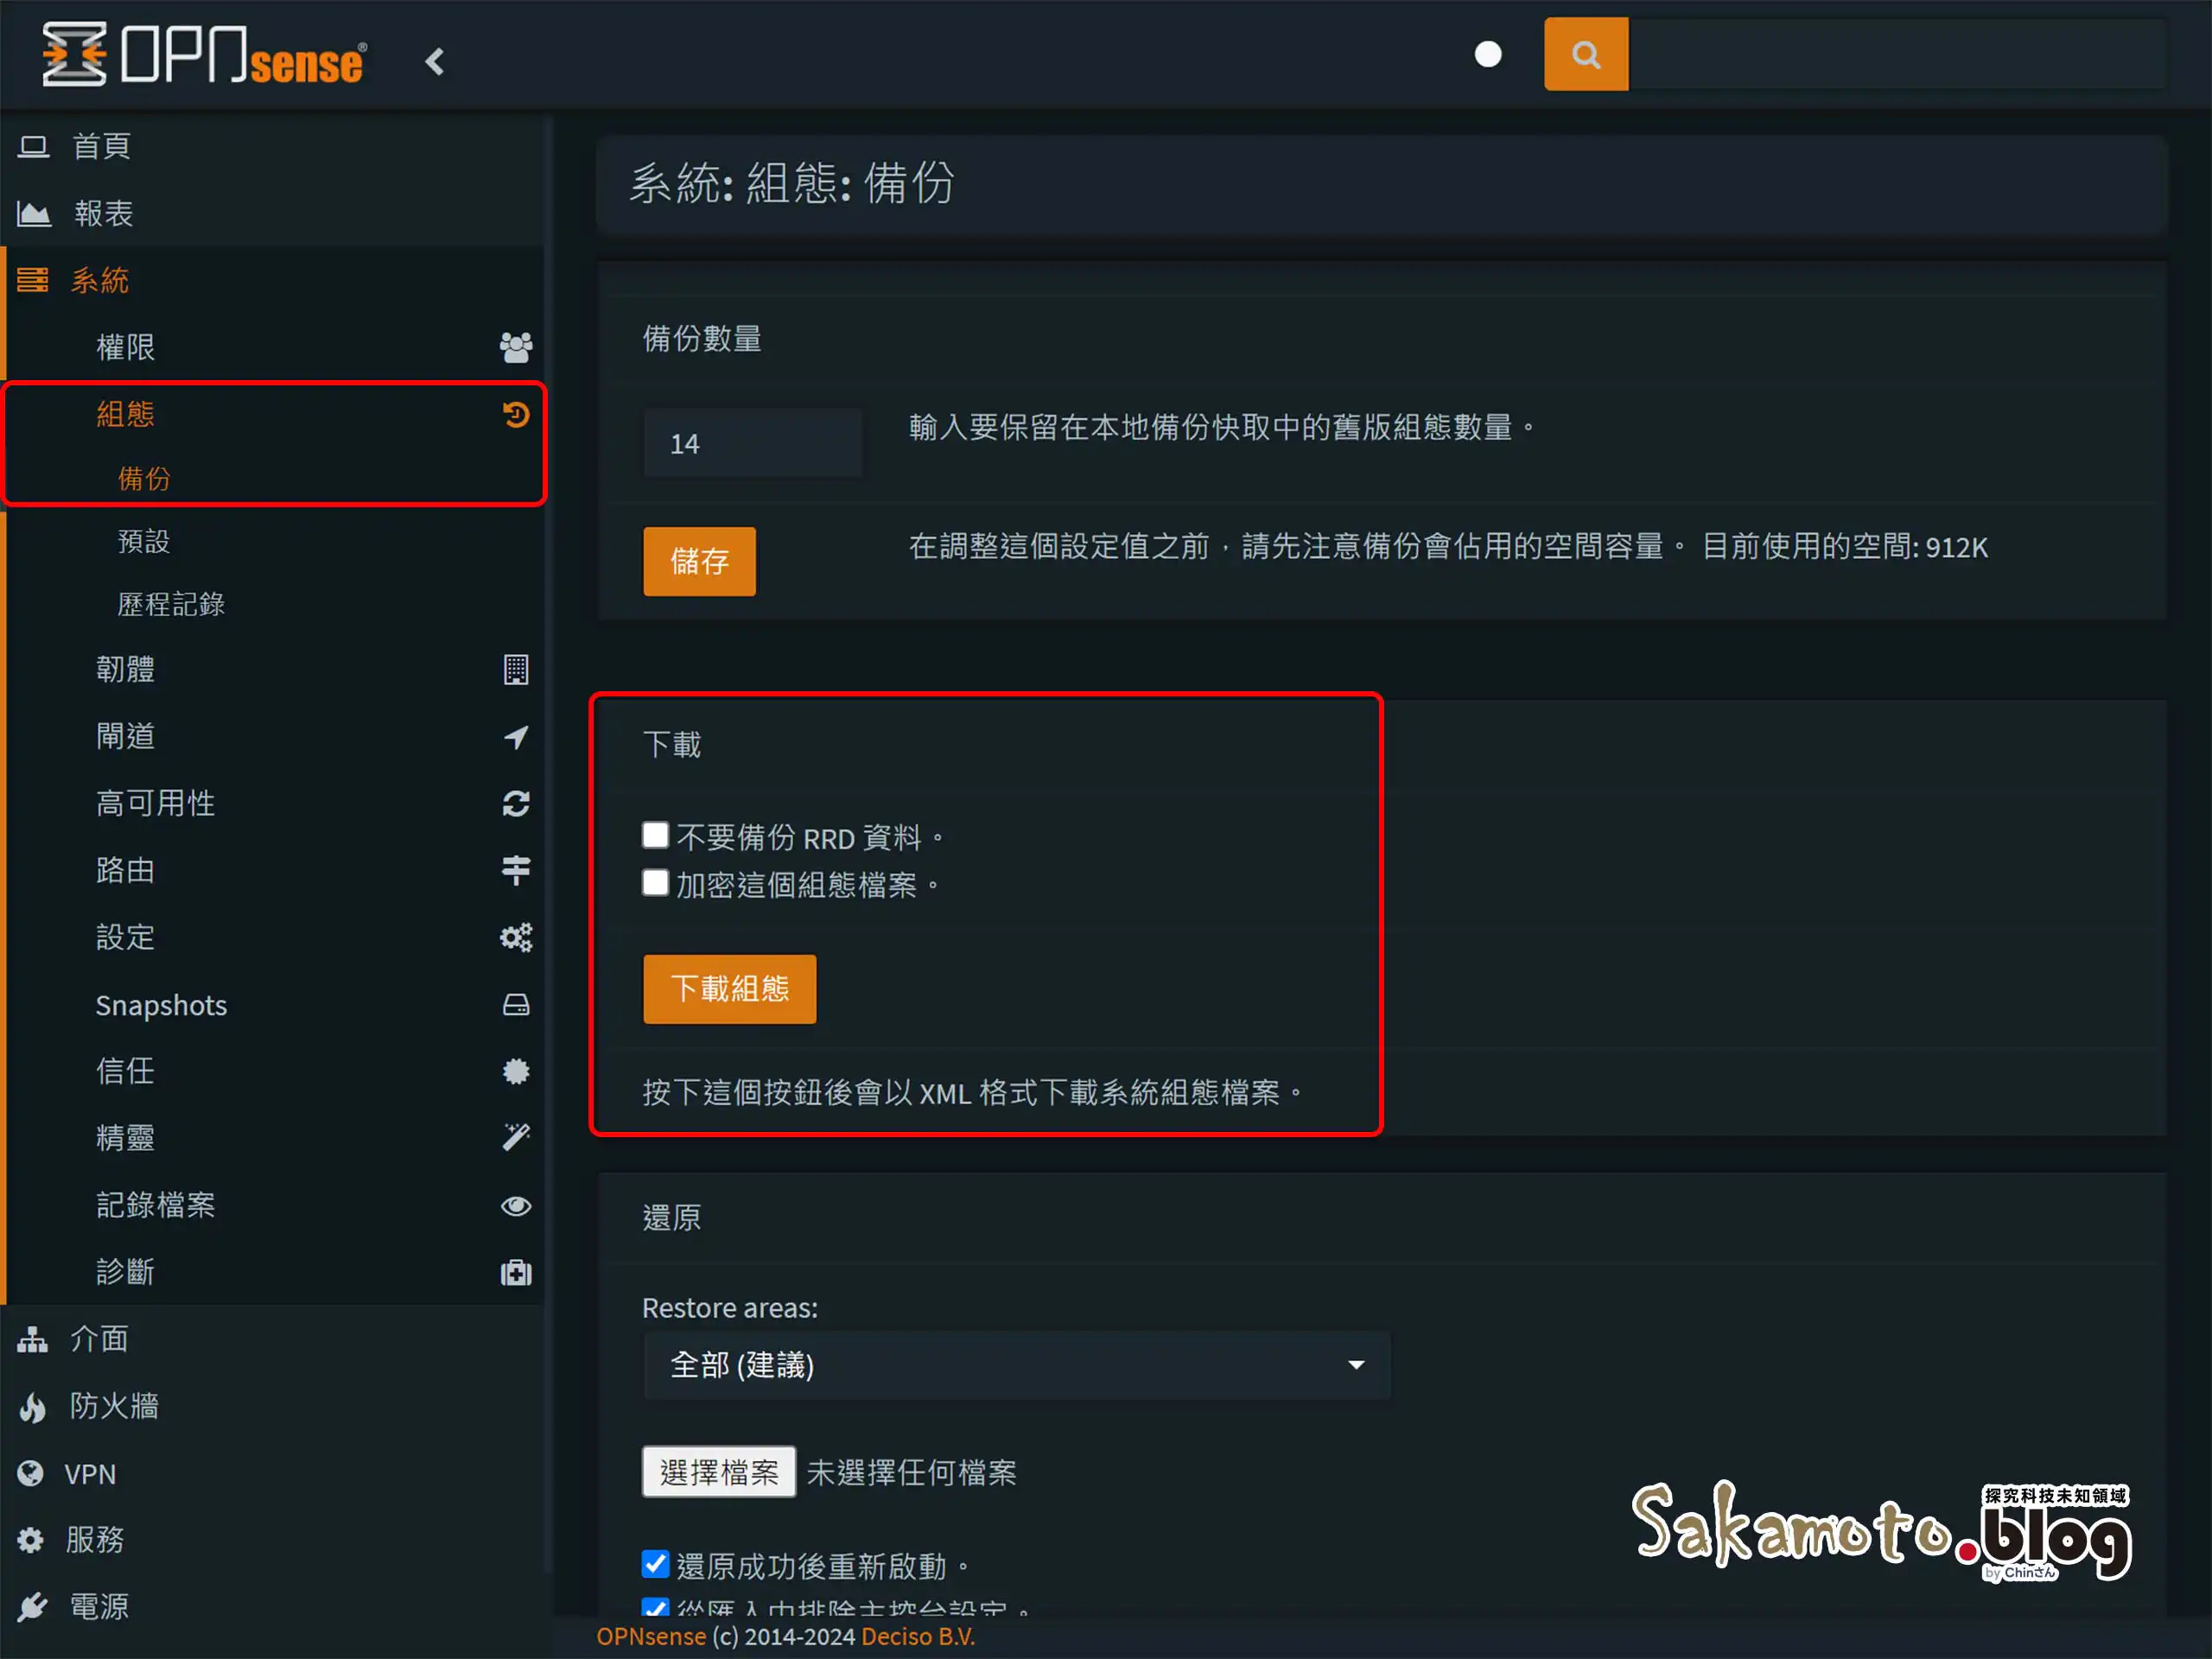This screenshot has width=2212, height=1659.
Task: Open the Restore areas dropdown
Action: pos(1016,1365)
